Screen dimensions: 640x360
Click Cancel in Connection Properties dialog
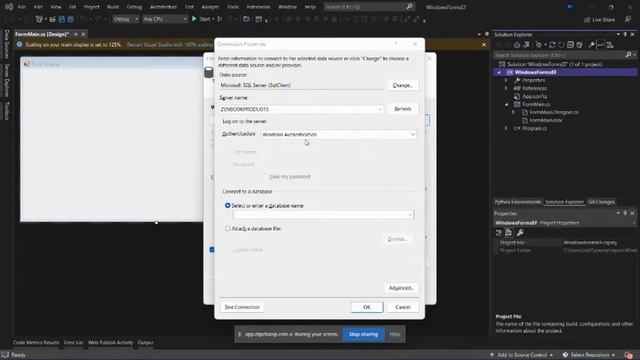coord(402,307)
